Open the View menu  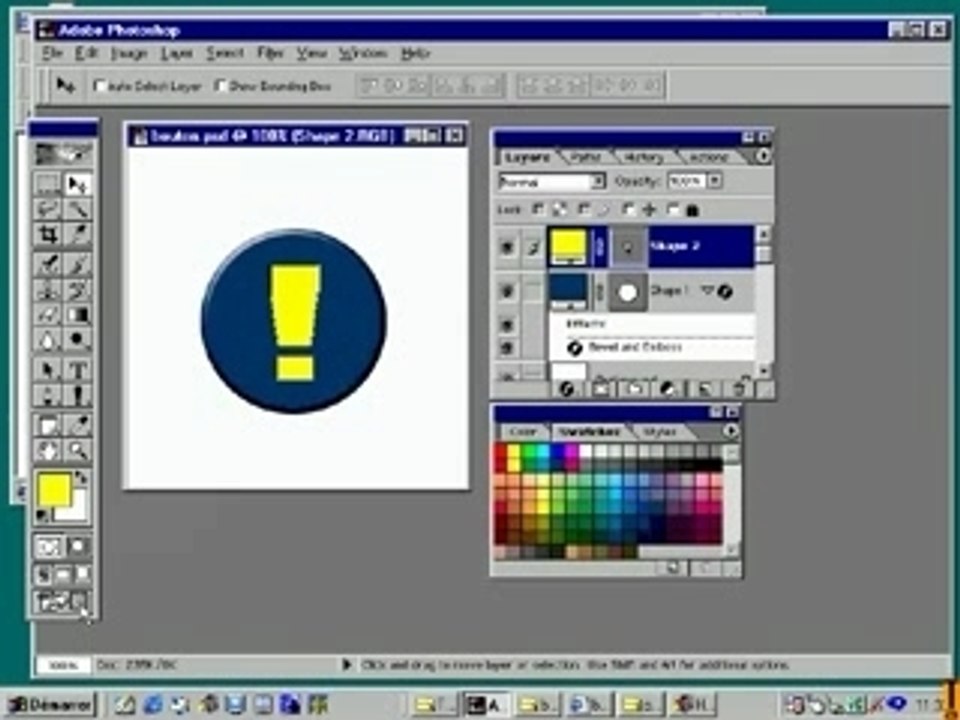pos(312,54)
